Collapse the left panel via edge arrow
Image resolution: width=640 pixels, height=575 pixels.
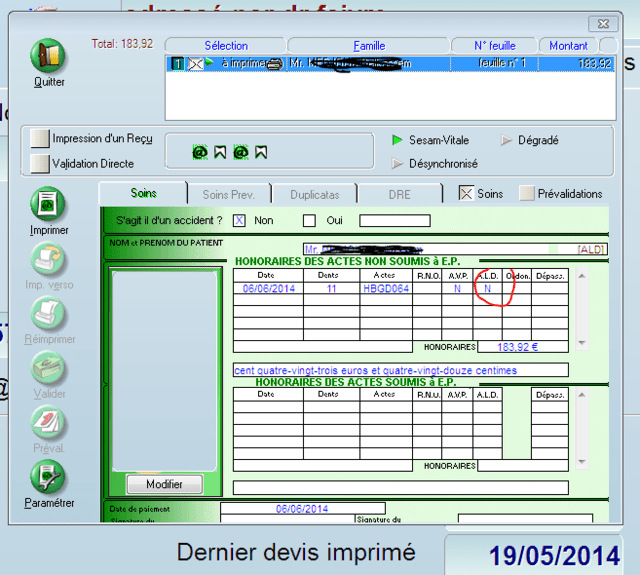(x=104, y=383)
